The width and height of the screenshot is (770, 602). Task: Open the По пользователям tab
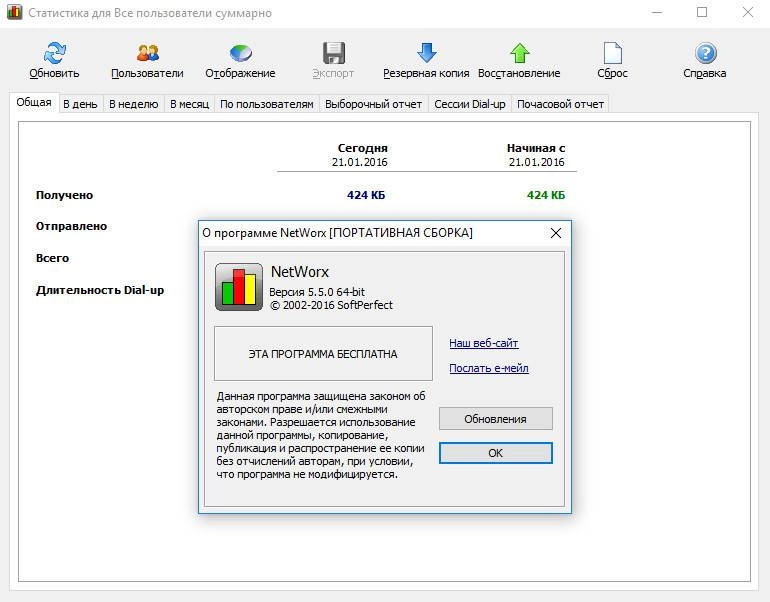[267, 104]
